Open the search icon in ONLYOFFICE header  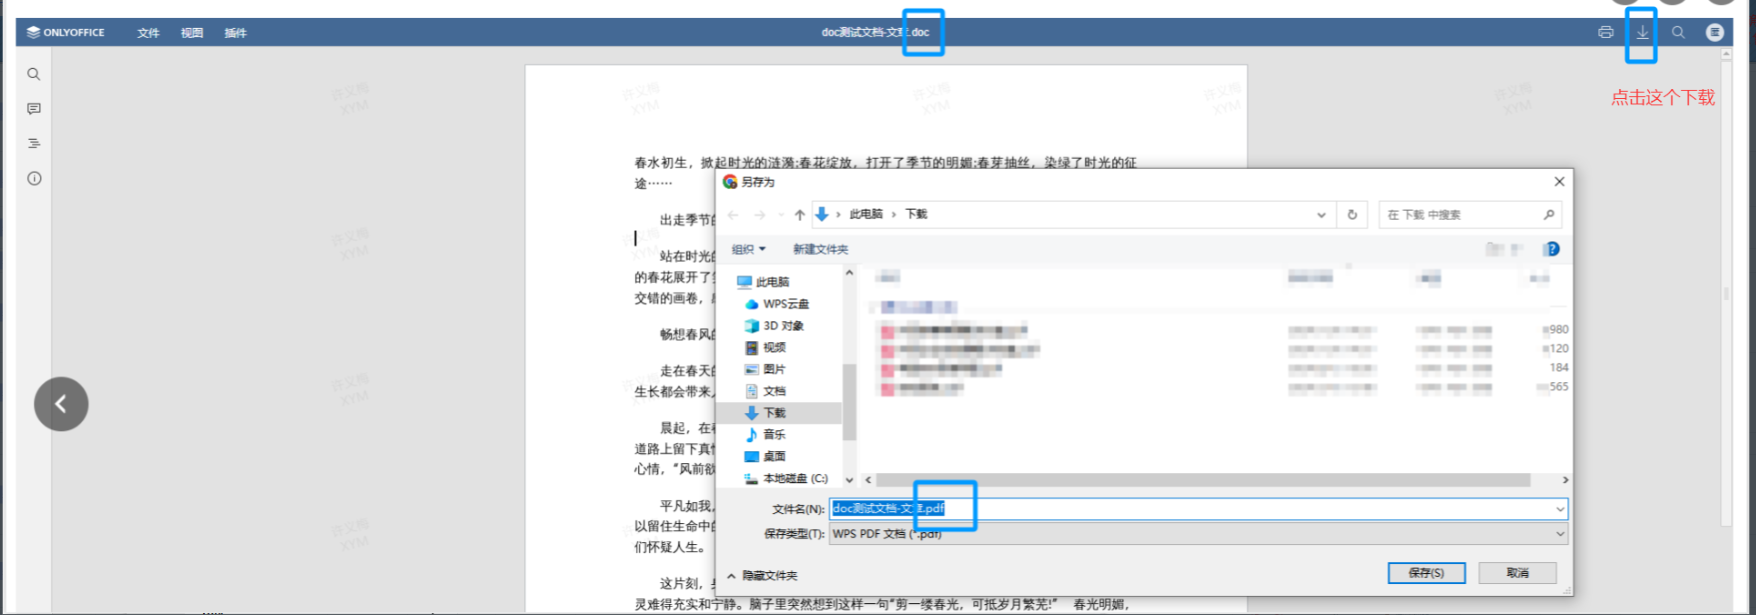(x=1678, y=32)
